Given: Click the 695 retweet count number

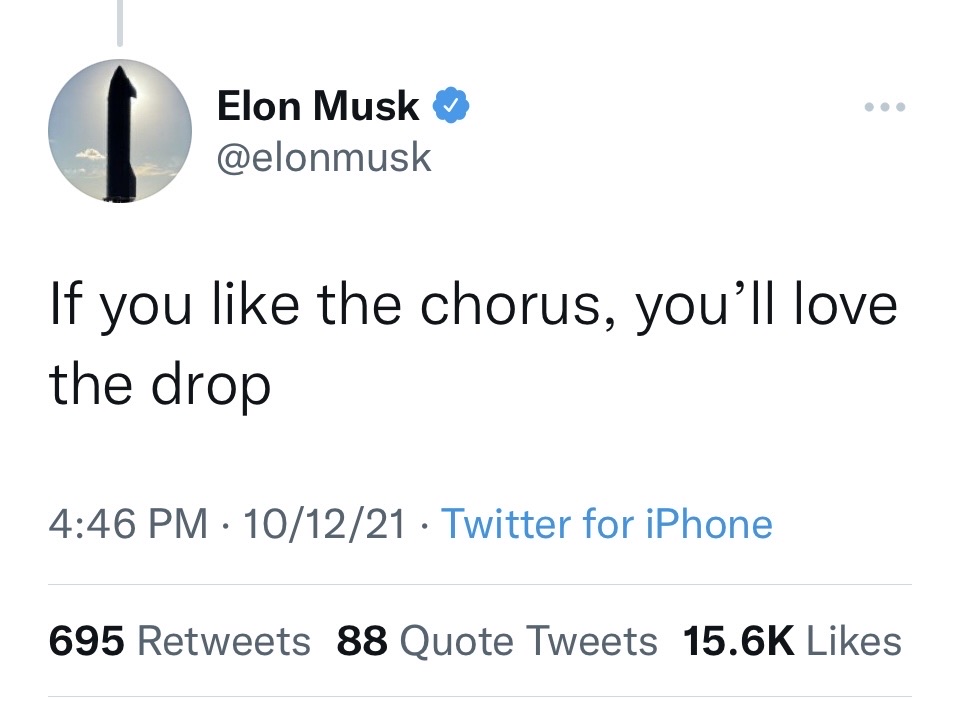Looking at the screenshot, I should (x=87, y=641).
